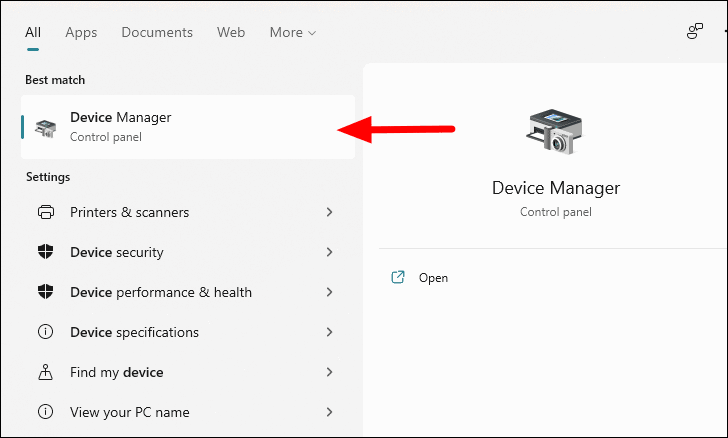Open View your PC name setting
The image size is (728, 438).
186,412
